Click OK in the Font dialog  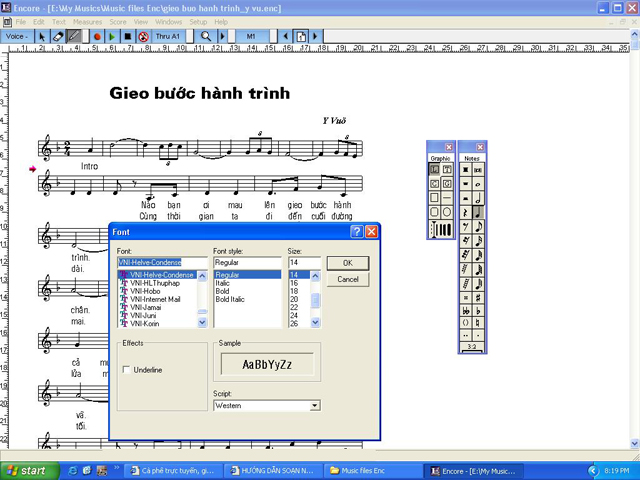pos(348,263)
